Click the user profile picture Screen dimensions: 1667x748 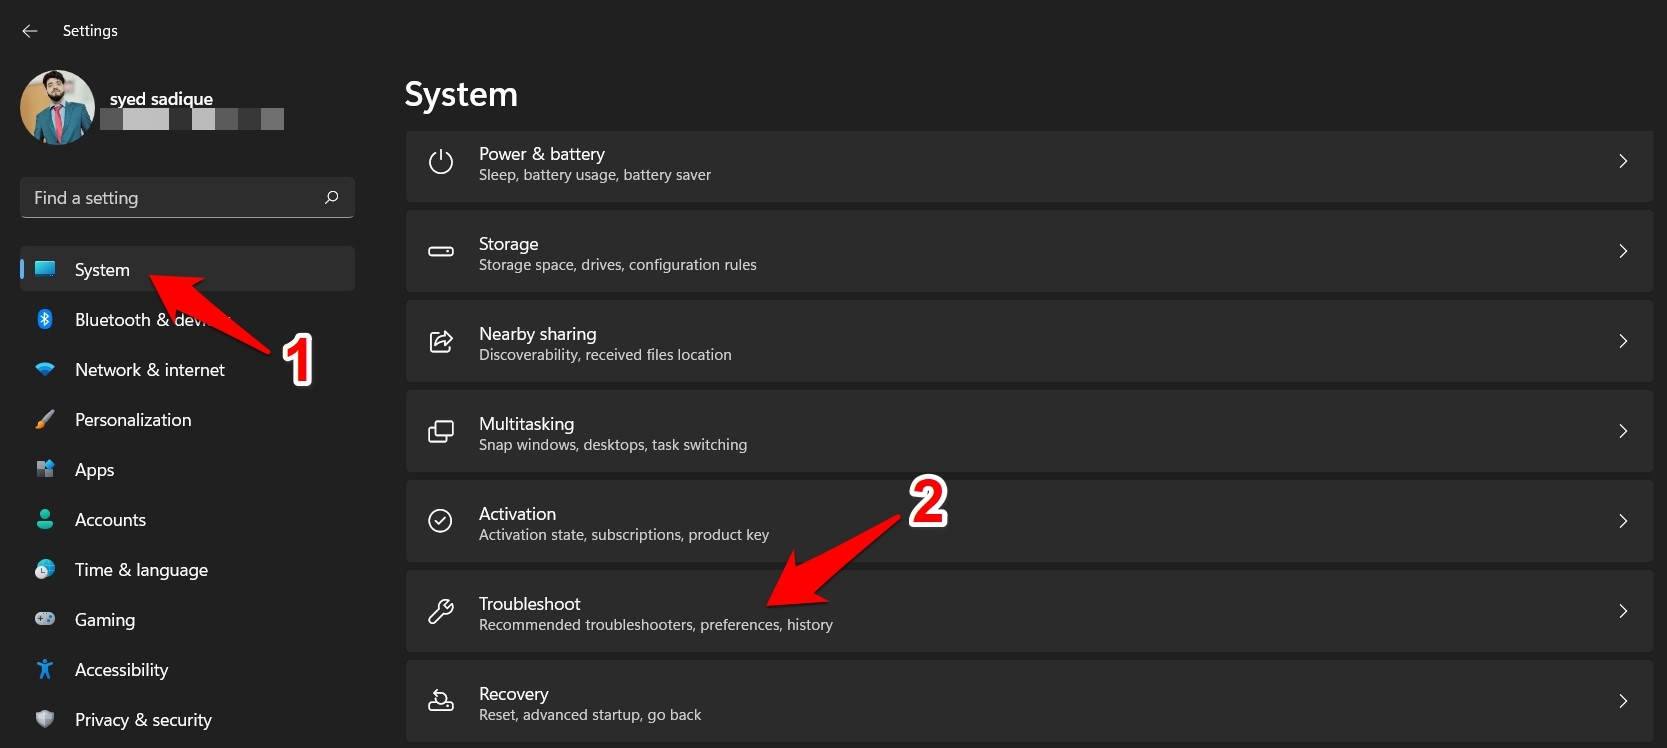[57, 107]
